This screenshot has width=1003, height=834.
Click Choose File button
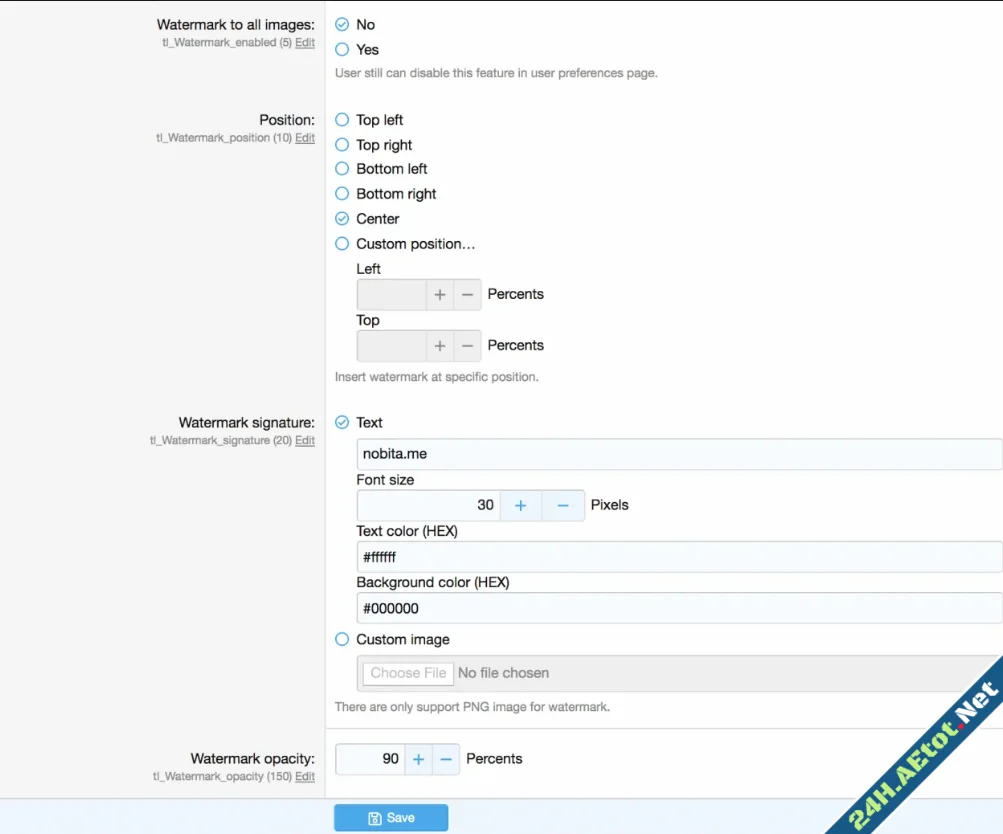point(408,674)
